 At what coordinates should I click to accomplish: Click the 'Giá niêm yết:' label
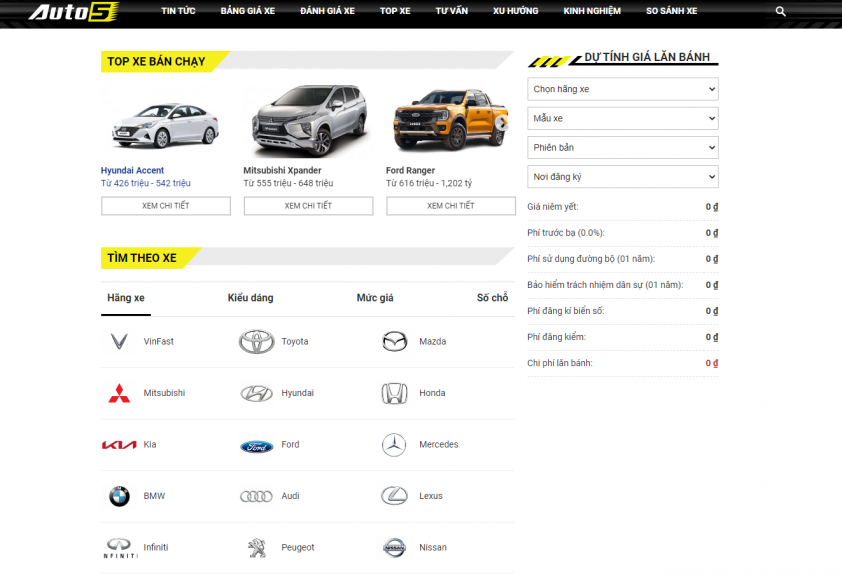pos(553,207)
